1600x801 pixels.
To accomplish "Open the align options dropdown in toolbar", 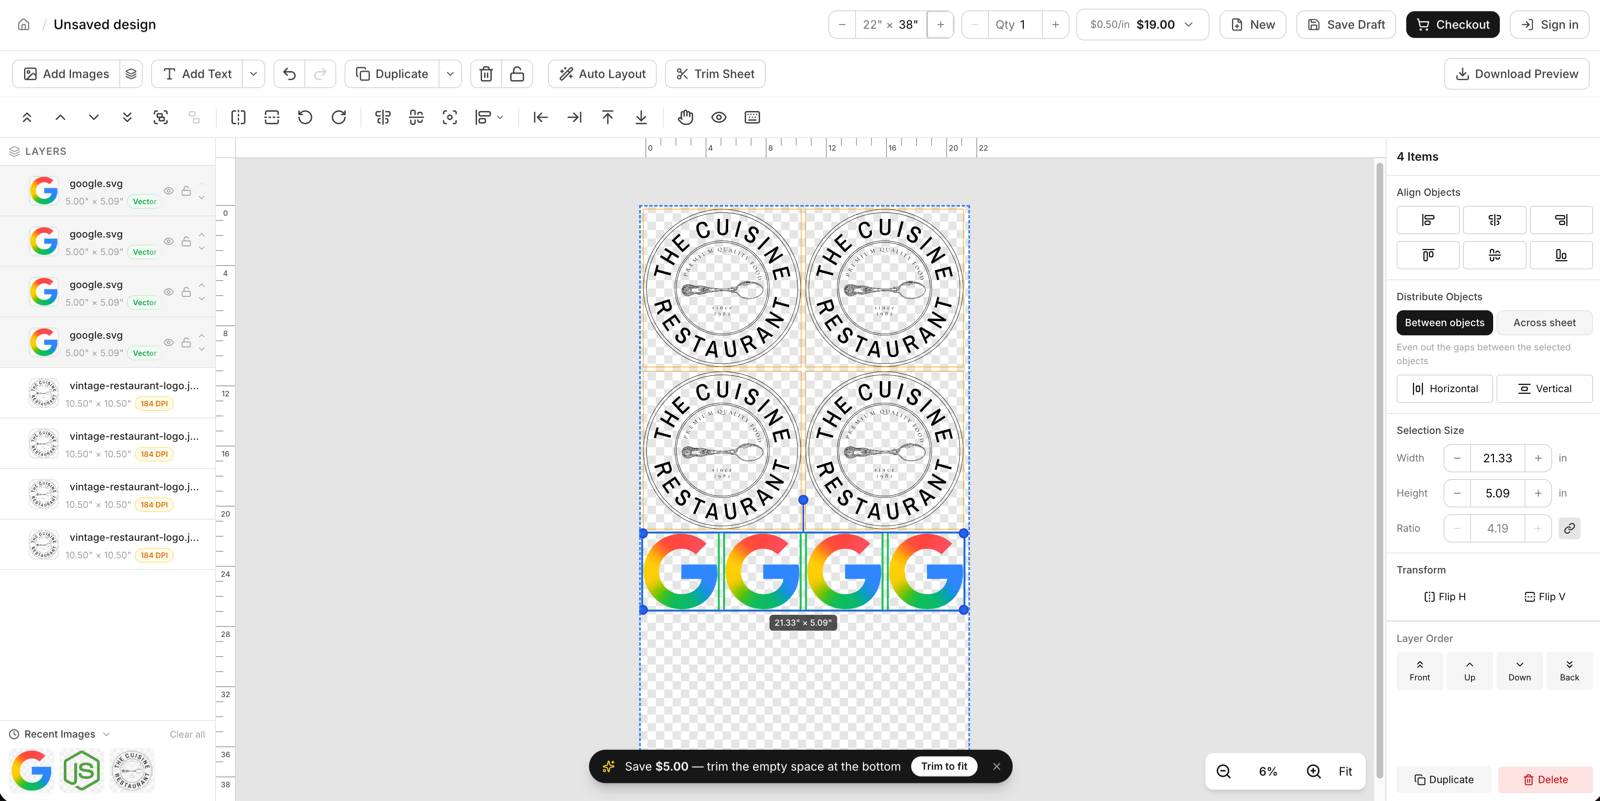I will (x=489, y=118).
